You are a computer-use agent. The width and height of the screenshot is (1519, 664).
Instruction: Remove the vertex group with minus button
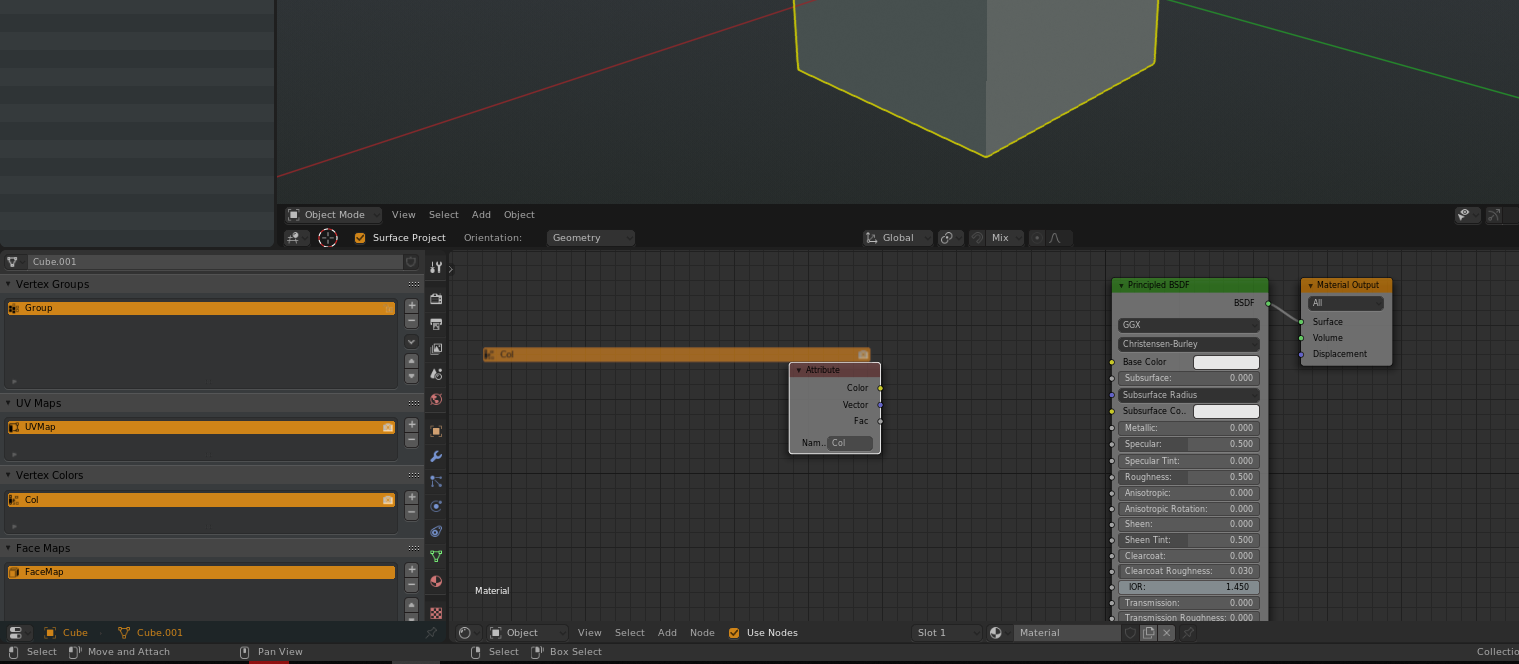(411, 321)
